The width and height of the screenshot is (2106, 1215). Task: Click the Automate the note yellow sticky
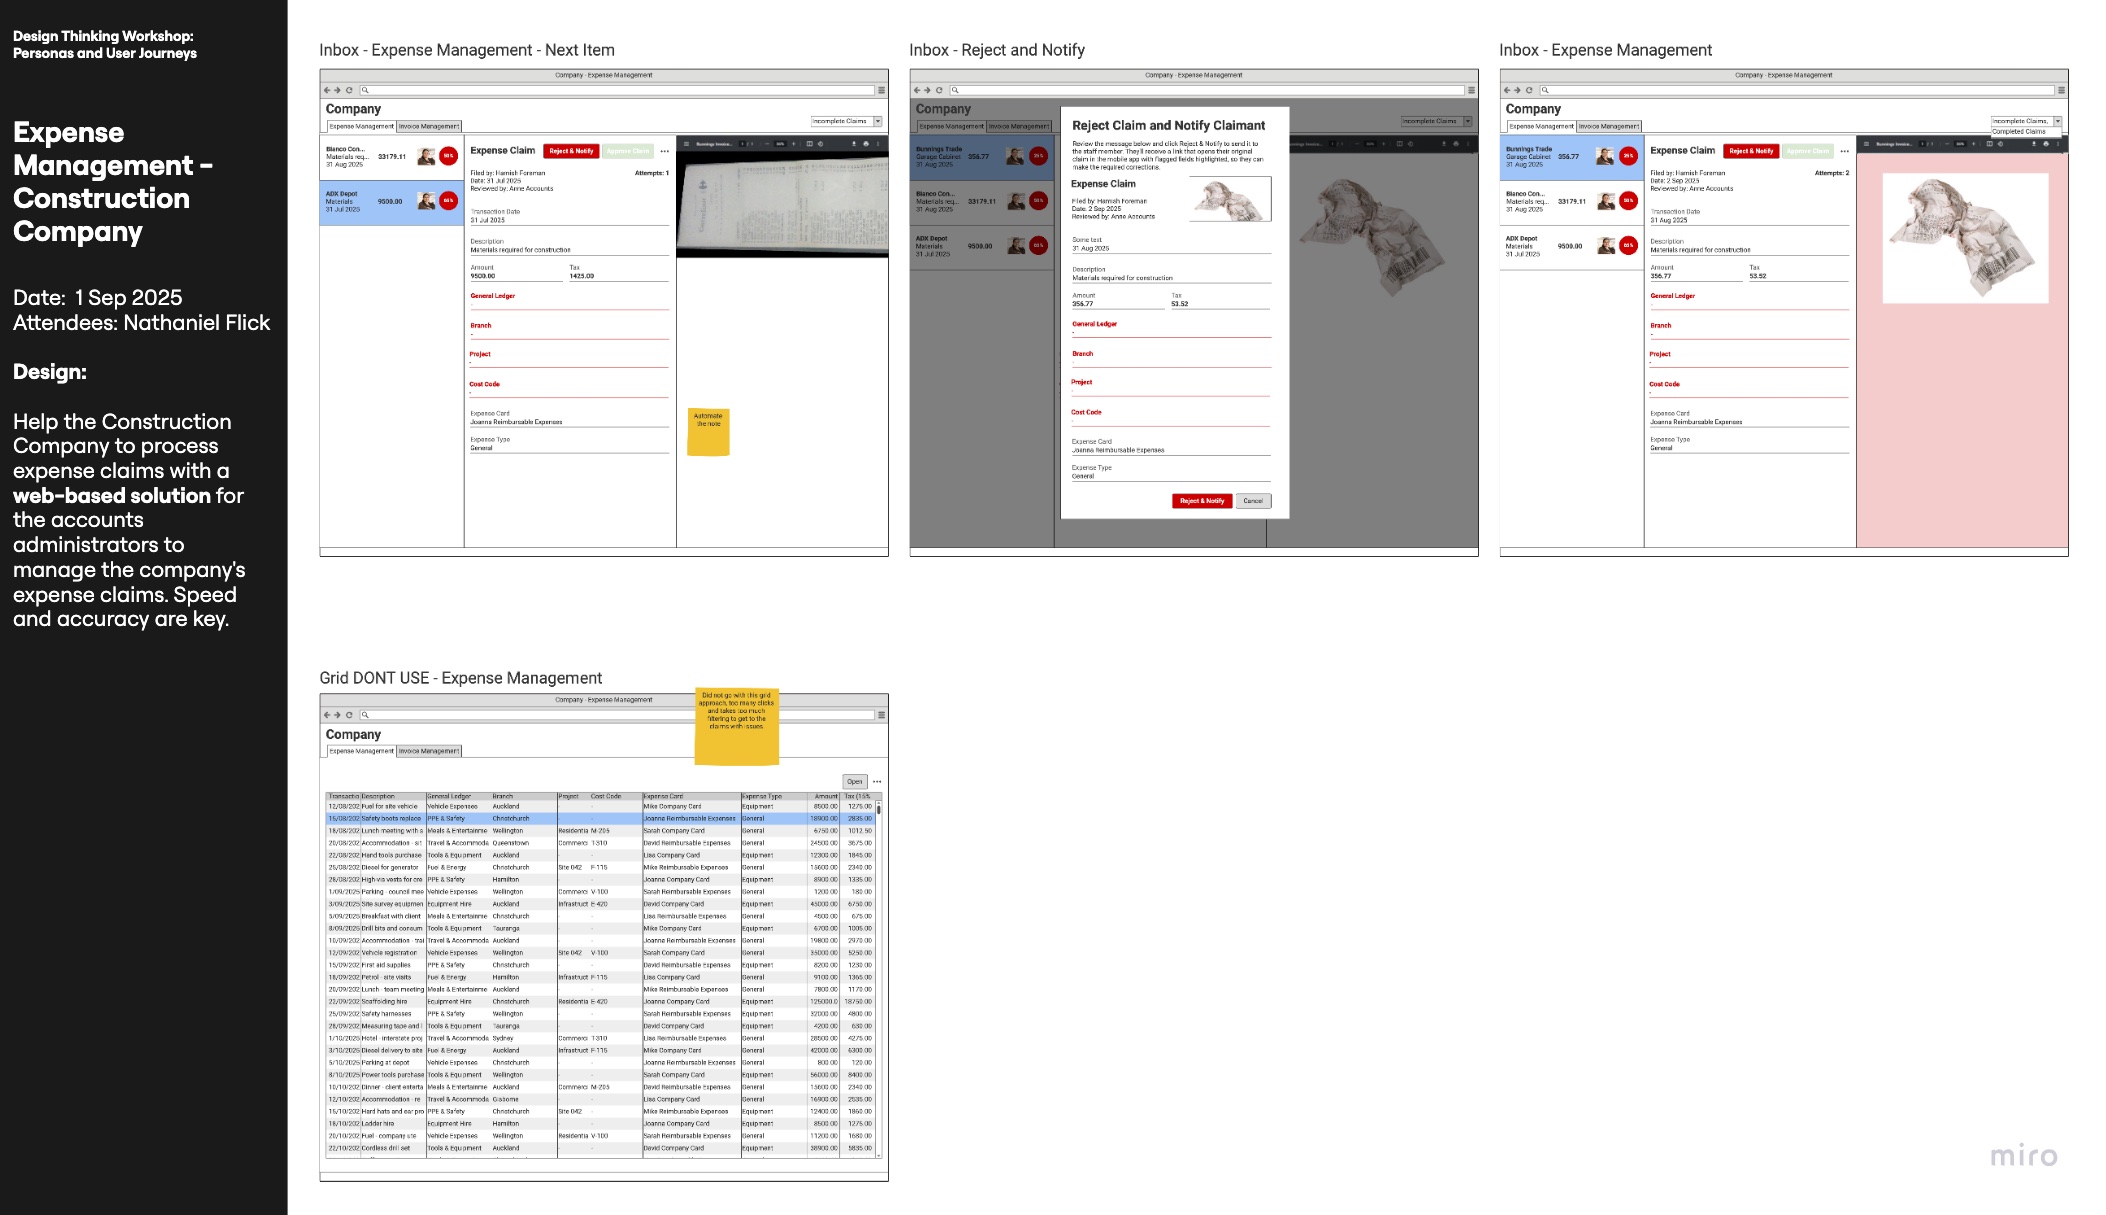[708, 432]
